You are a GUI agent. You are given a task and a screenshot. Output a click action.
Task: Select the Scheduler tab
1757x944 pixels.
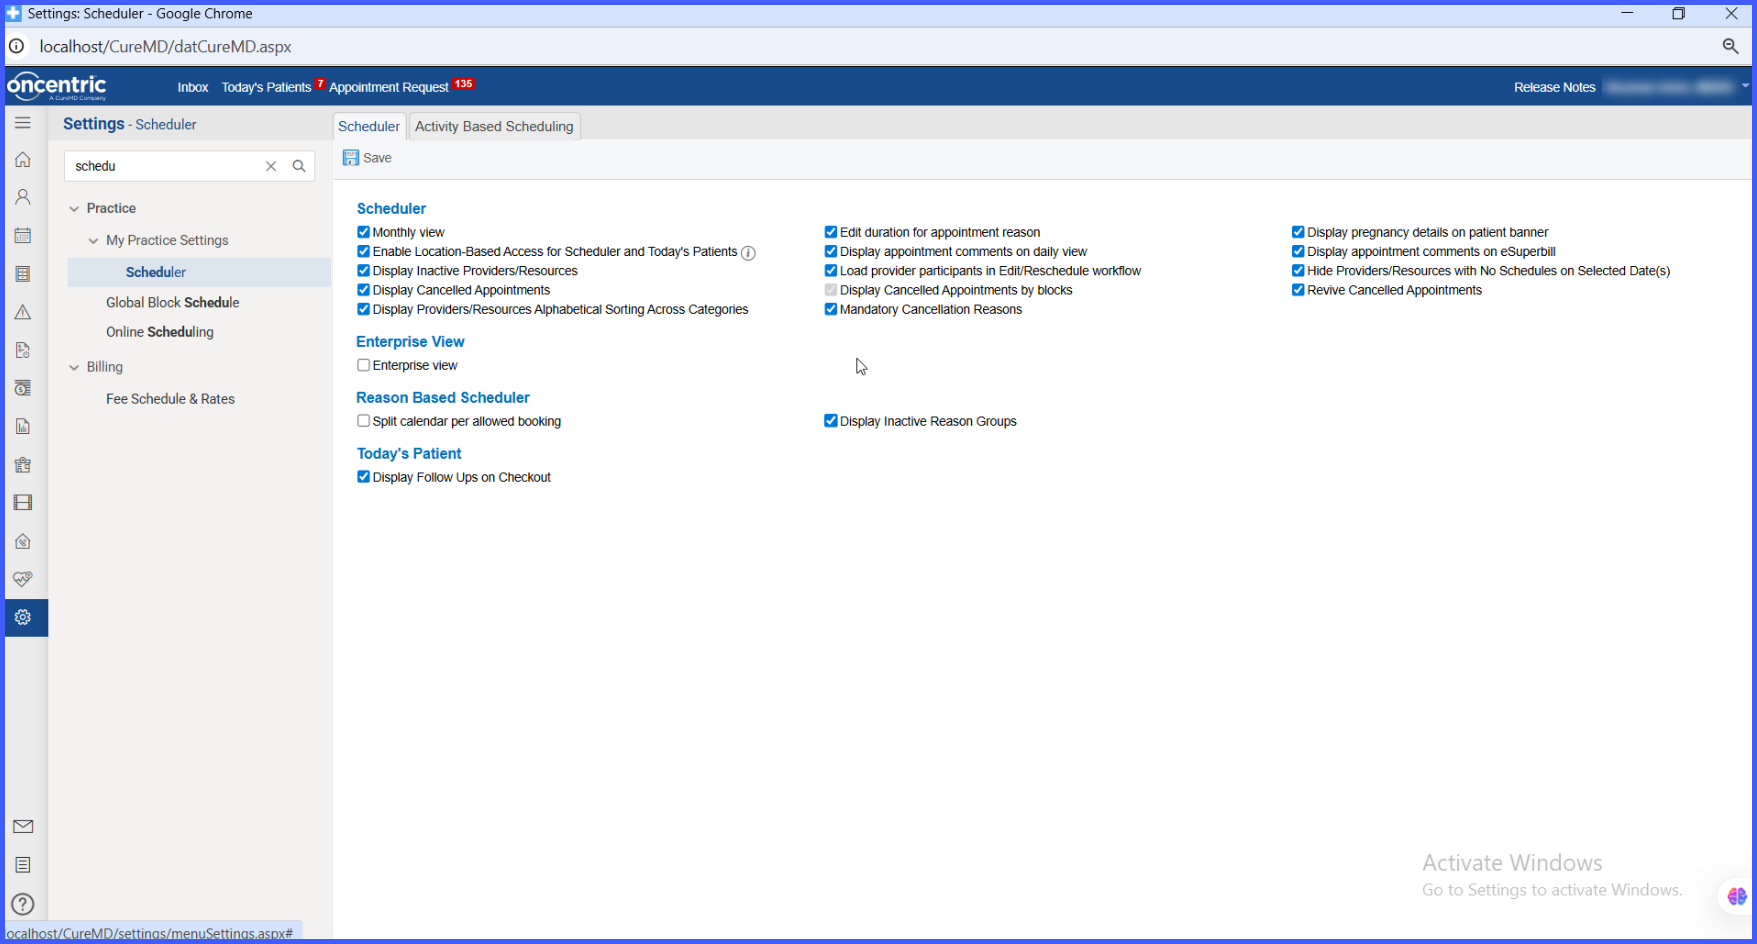[369, 126]
